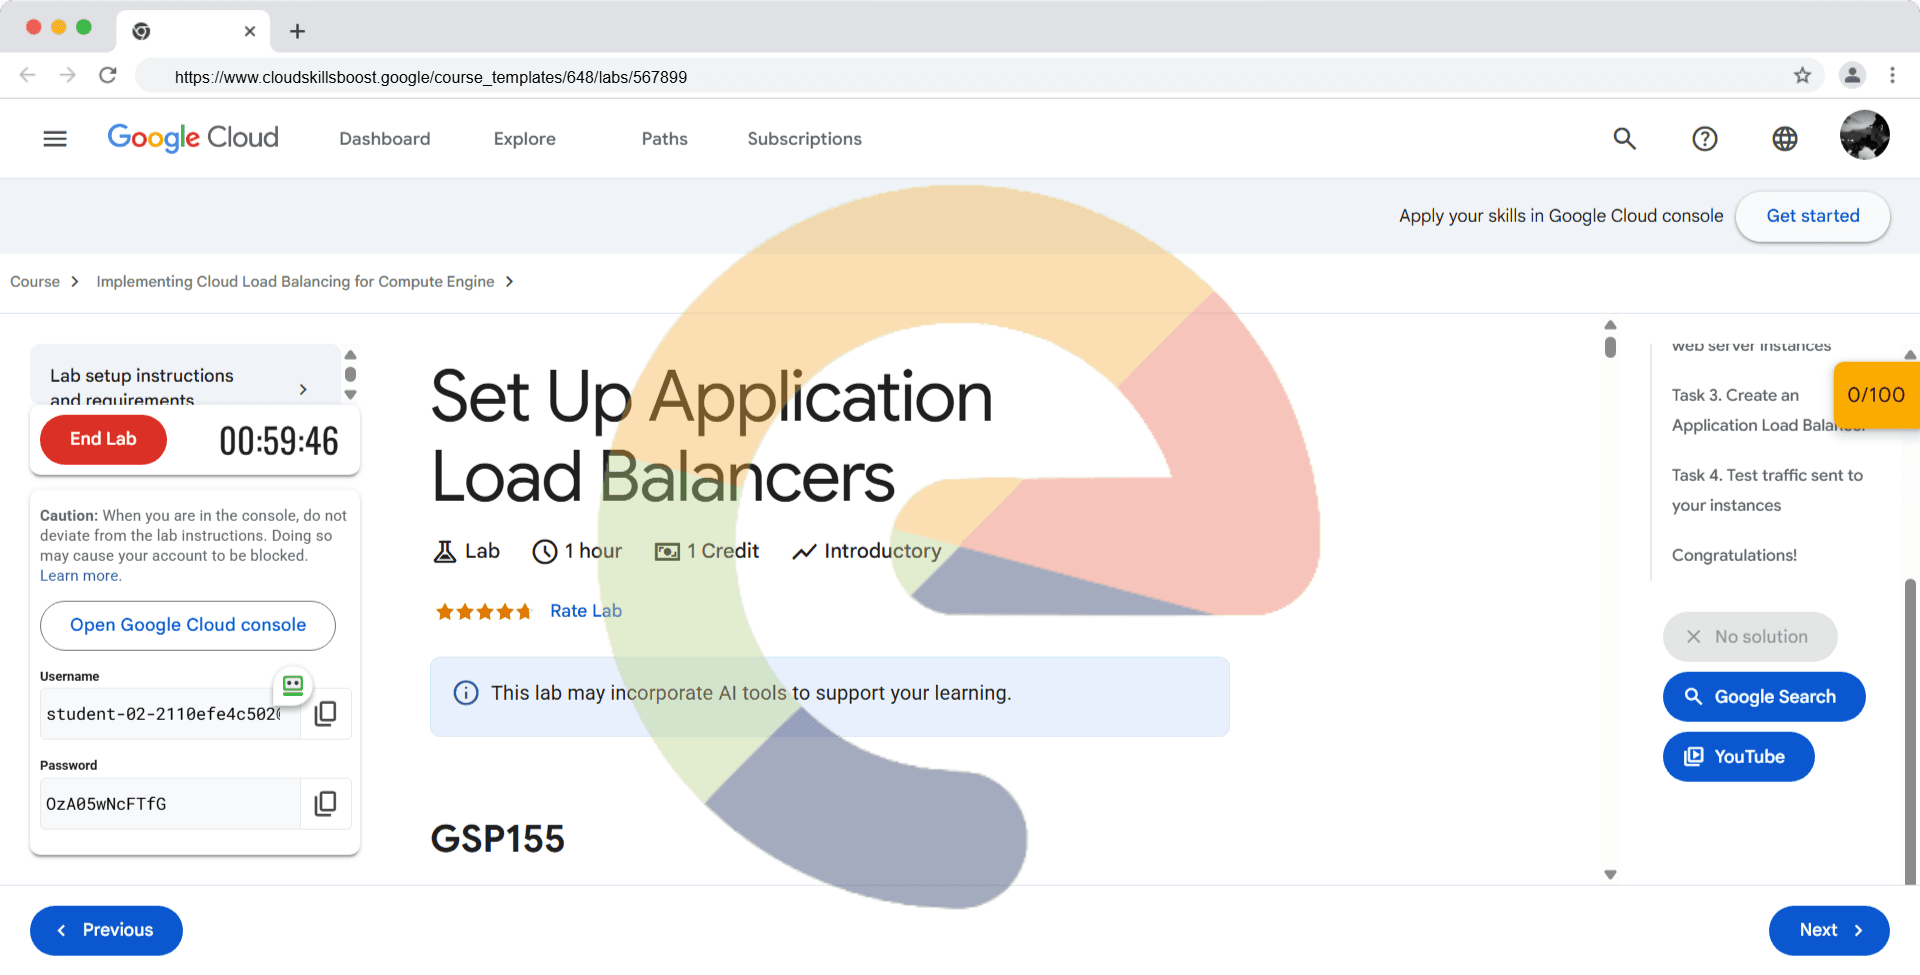Open browser profile icon in toolbar
Image resolution: width=1920 pixels, height=975 pixels.
pyautogui.click(x=1852, y=75)
